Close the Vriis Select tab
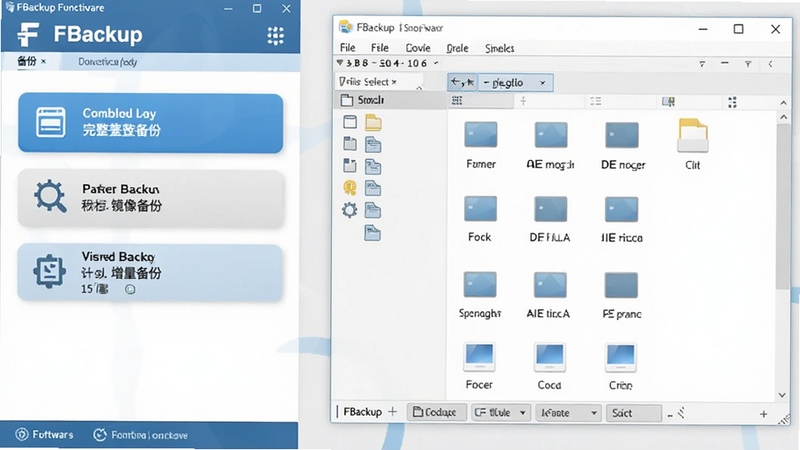 394,82
